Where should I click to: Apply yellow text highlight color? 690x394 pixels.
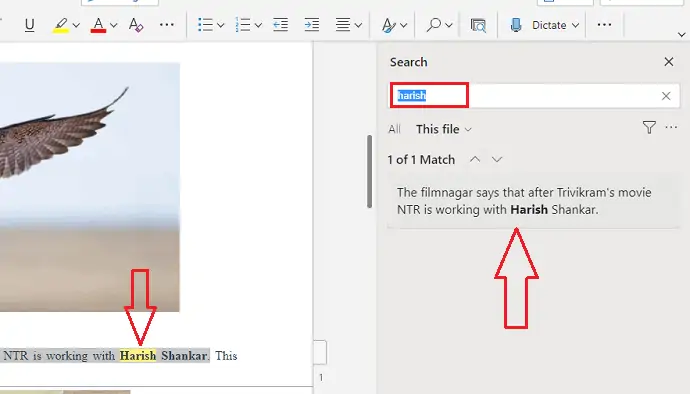pos(61,25)
